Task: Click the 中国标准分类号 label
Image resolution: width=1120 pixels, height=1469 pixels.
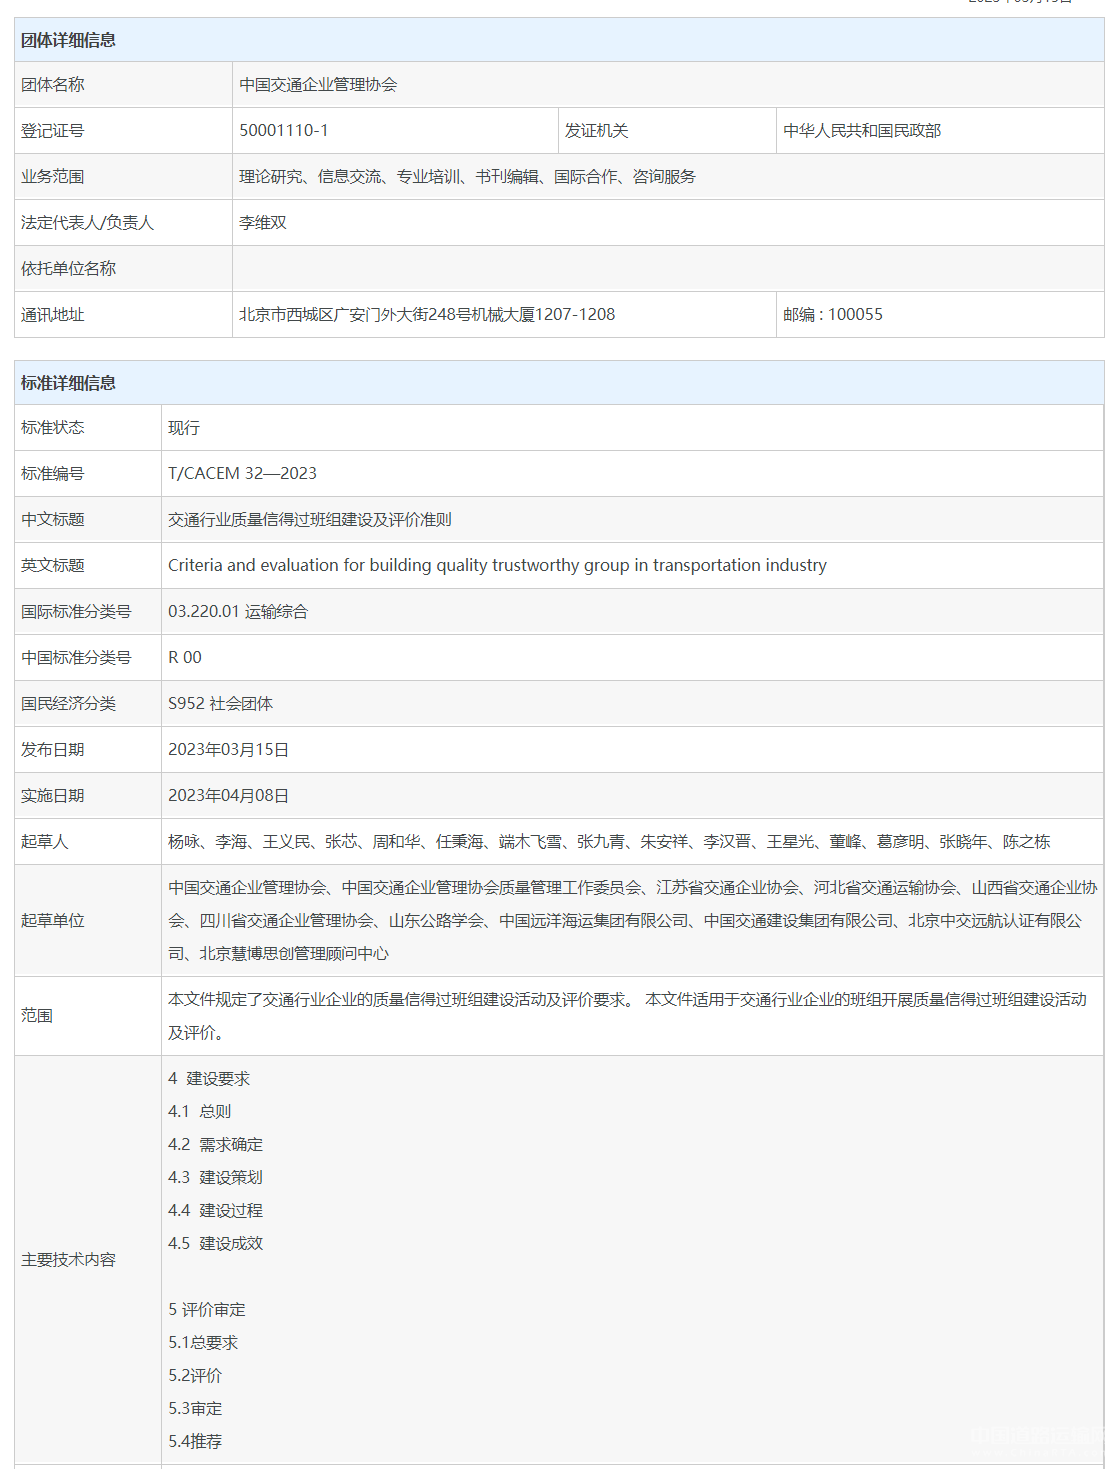Action: pyautogui.click(x=76, y=658)
